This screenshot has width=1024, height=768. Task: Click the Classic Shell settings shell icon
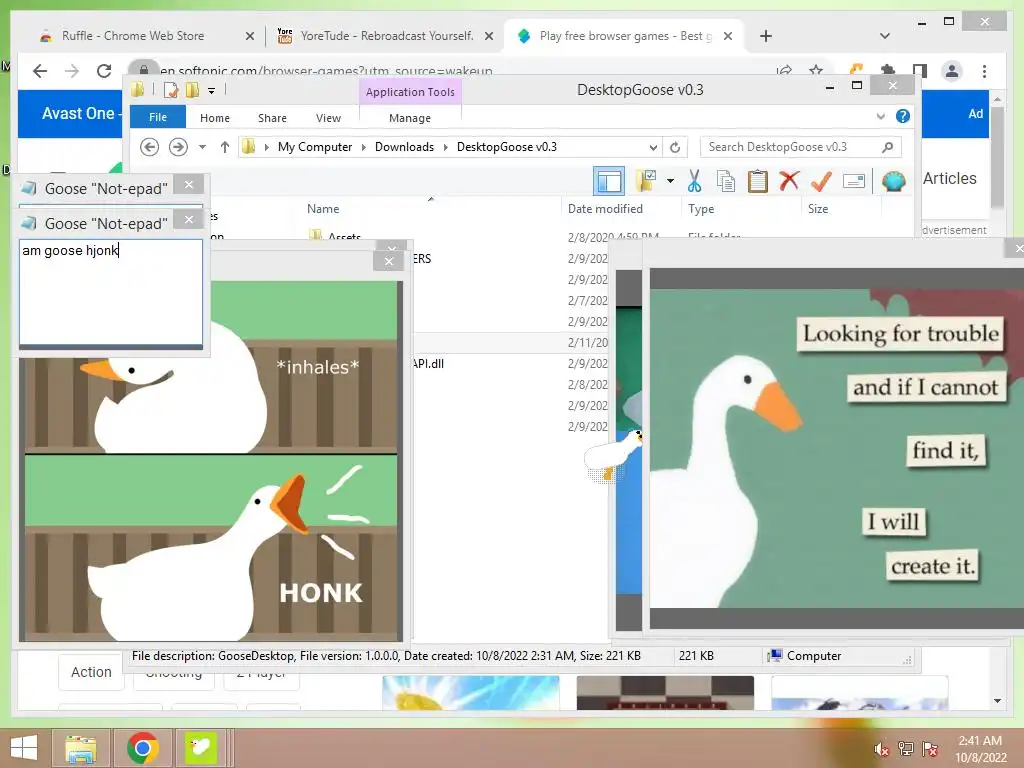coord(893,181)
